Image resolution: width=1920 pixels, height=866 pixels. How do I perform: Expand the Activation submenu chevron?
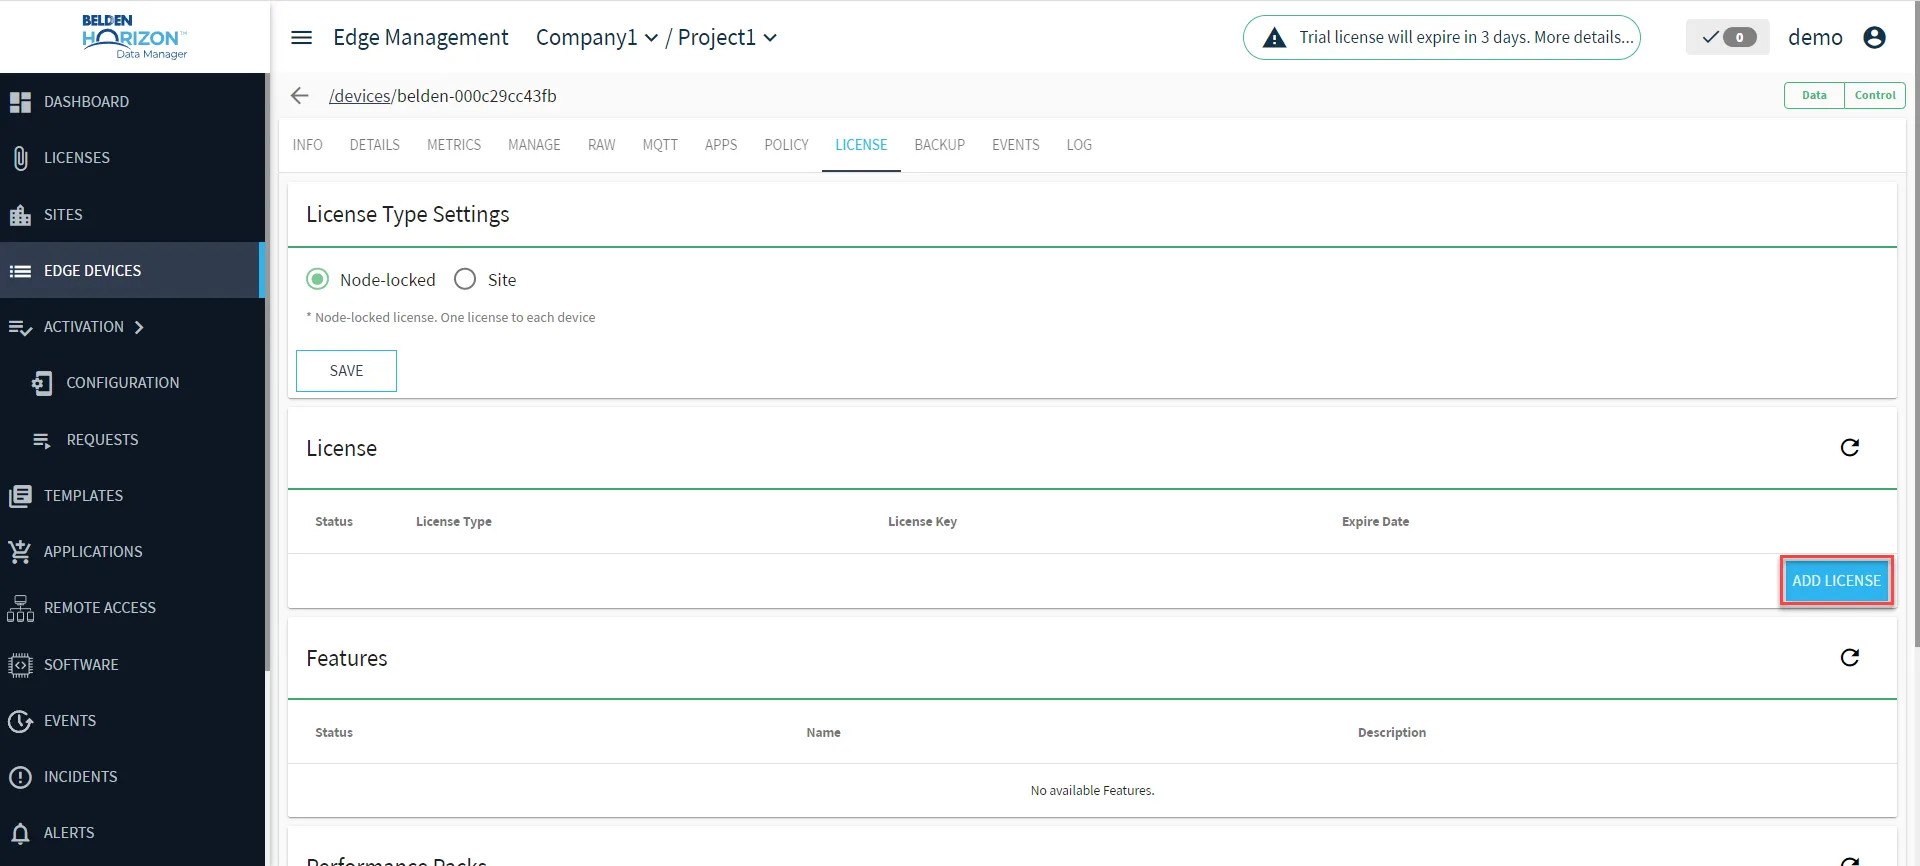pos(139,328)
